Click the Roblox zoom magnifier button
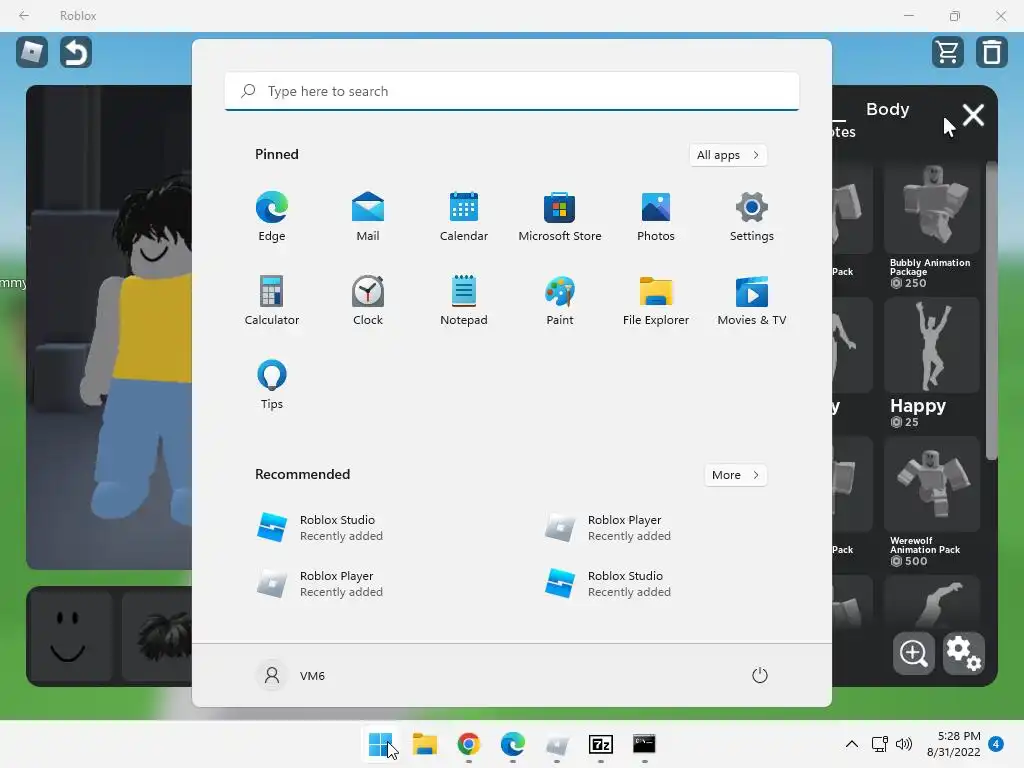 coord(913,653)
